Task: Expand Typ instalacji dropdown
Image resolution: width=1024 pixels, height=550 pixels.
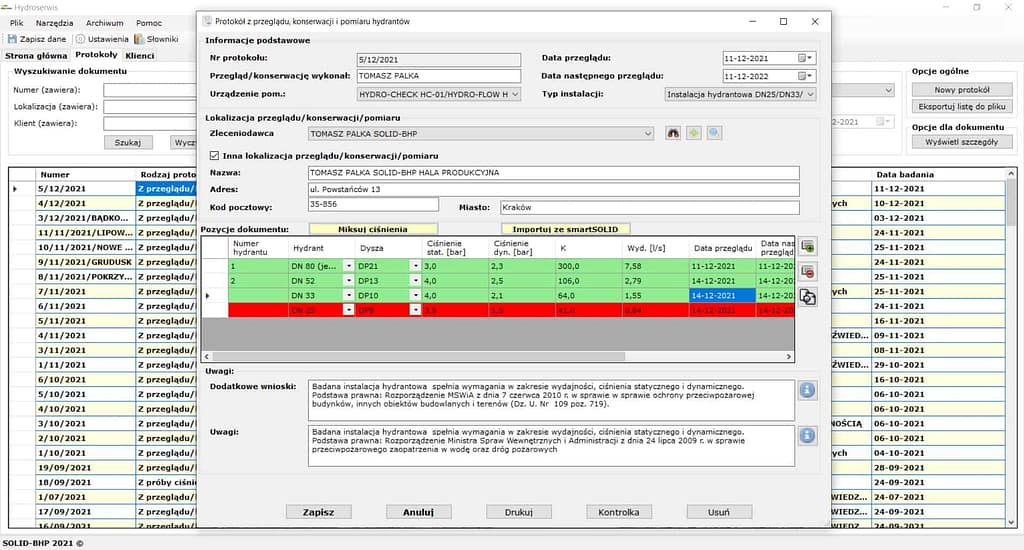Action: tap(810, 95)
